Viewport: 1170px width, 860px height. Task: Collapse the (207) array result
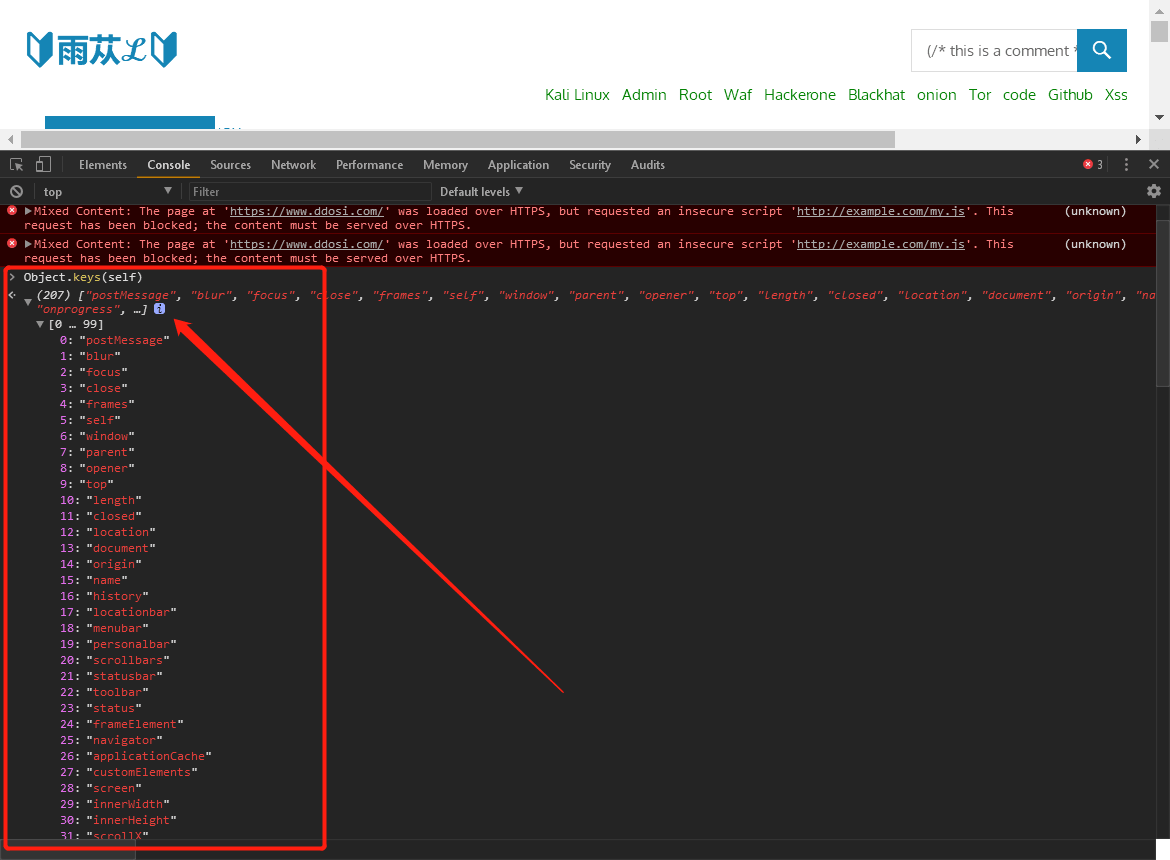tap(28, 302)
